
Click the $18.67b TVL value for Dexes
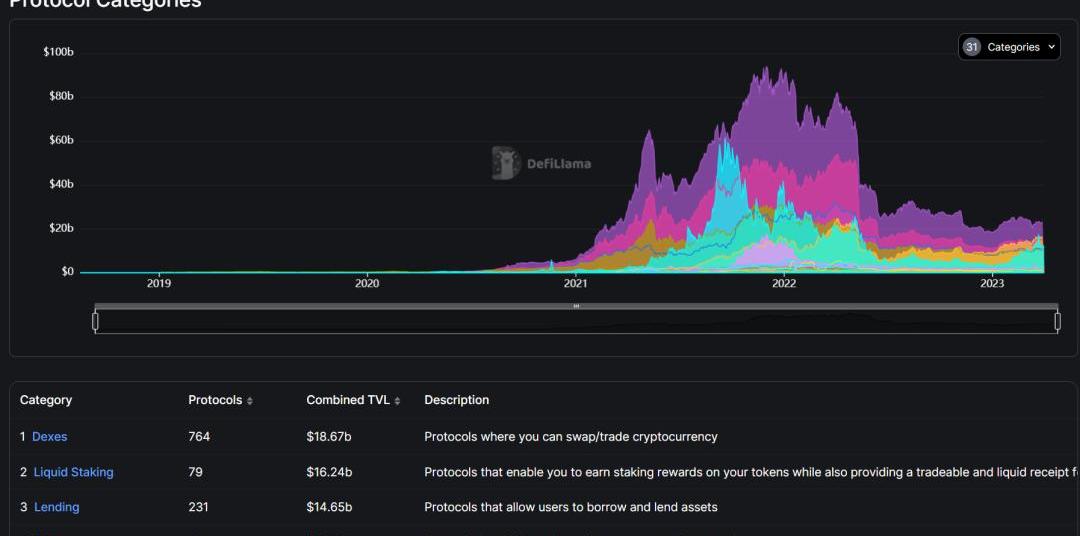(329, 437)
